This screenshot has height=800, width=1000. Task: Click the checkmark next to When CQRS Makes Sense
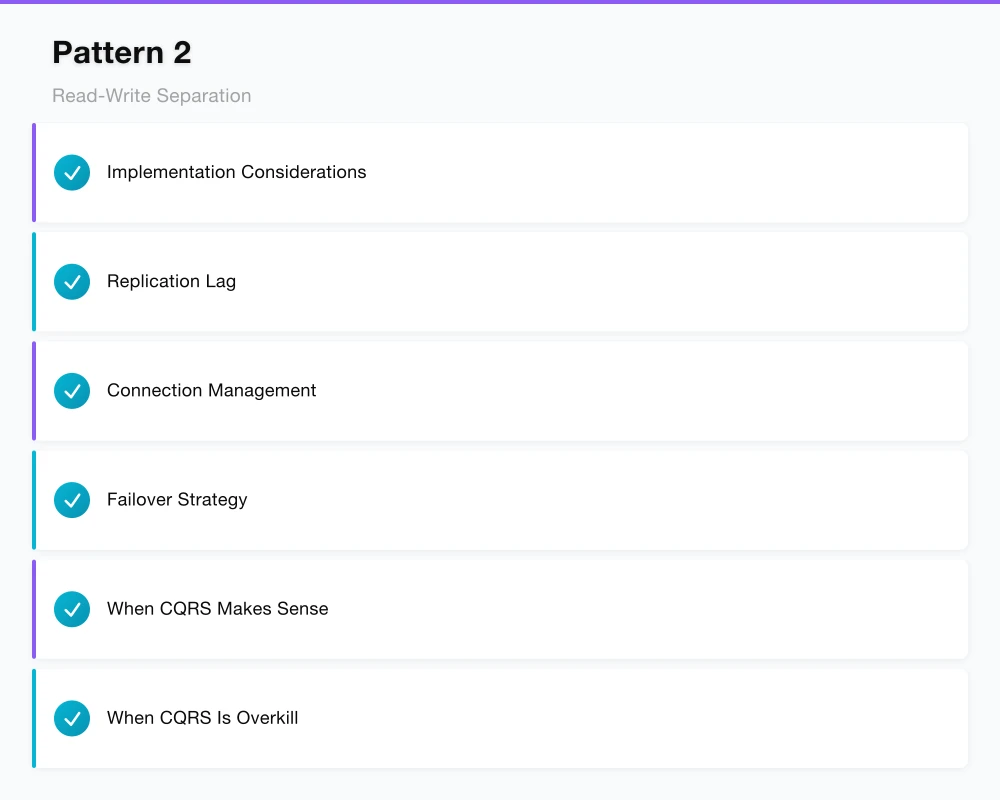click(72, 609)
